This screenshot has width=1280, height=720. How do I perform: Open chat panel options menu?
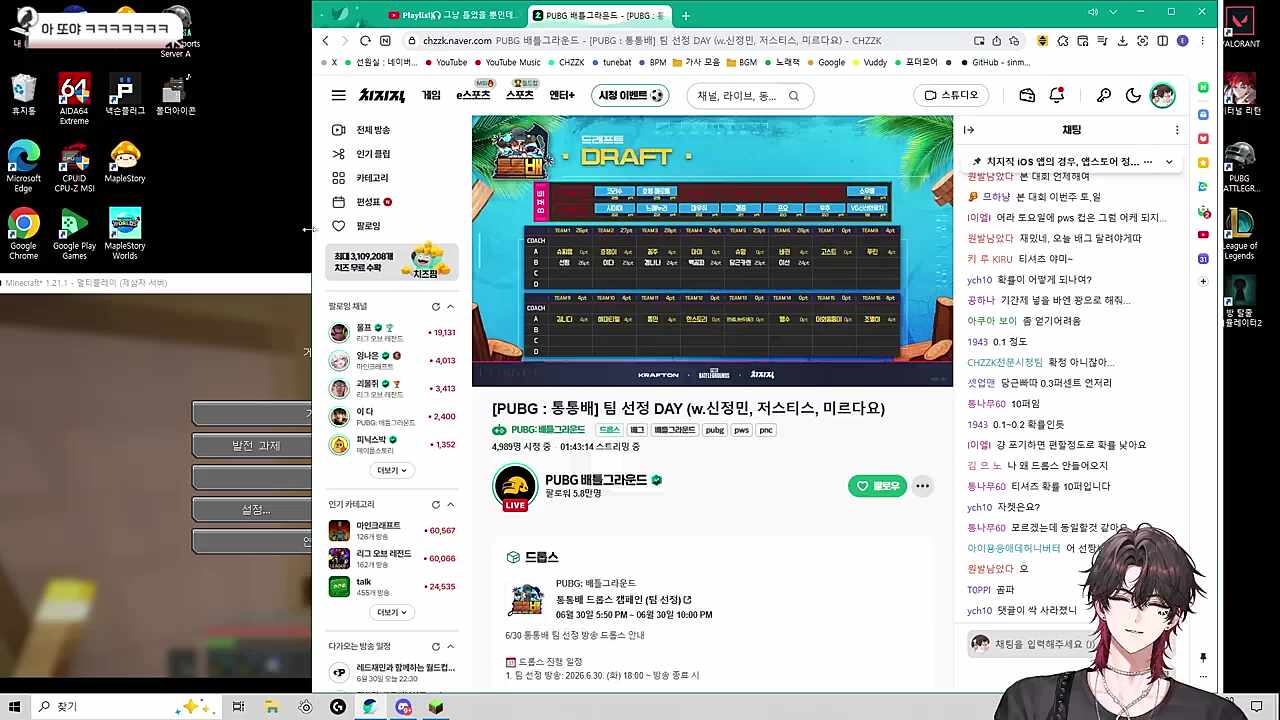click(x=1177, y=130)
